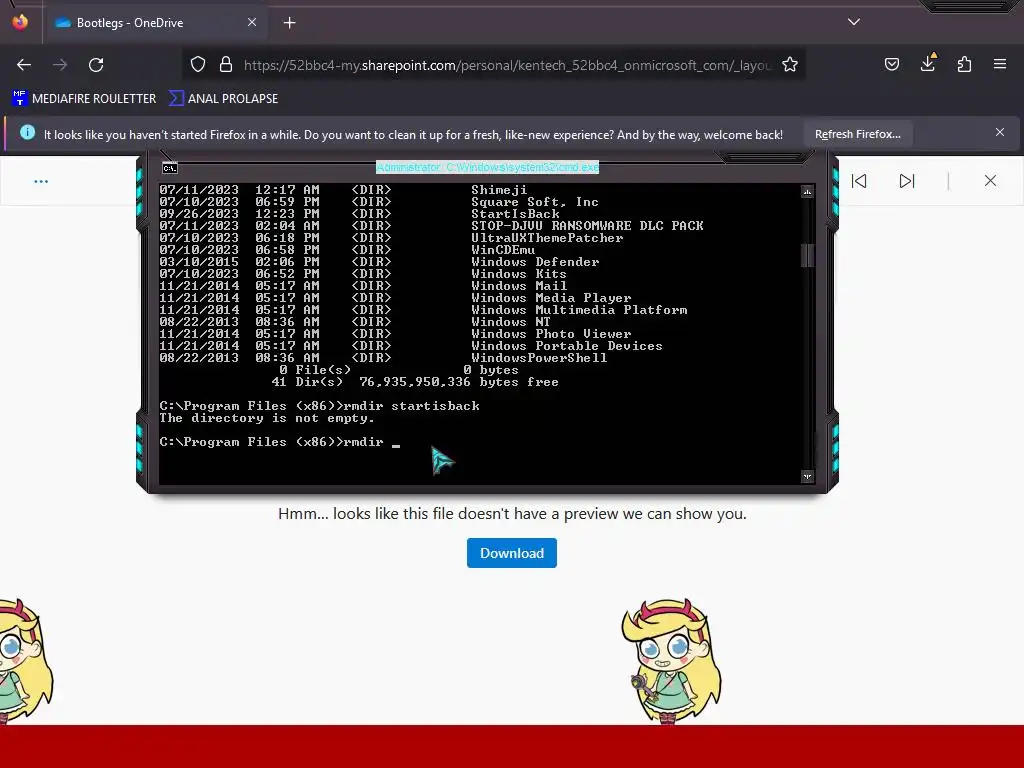Image resolution: width=1024 pixels, height=768 pixels.
Task: Click the WindowsPowerShell directory entry
Action: click(x=539, y=358)
